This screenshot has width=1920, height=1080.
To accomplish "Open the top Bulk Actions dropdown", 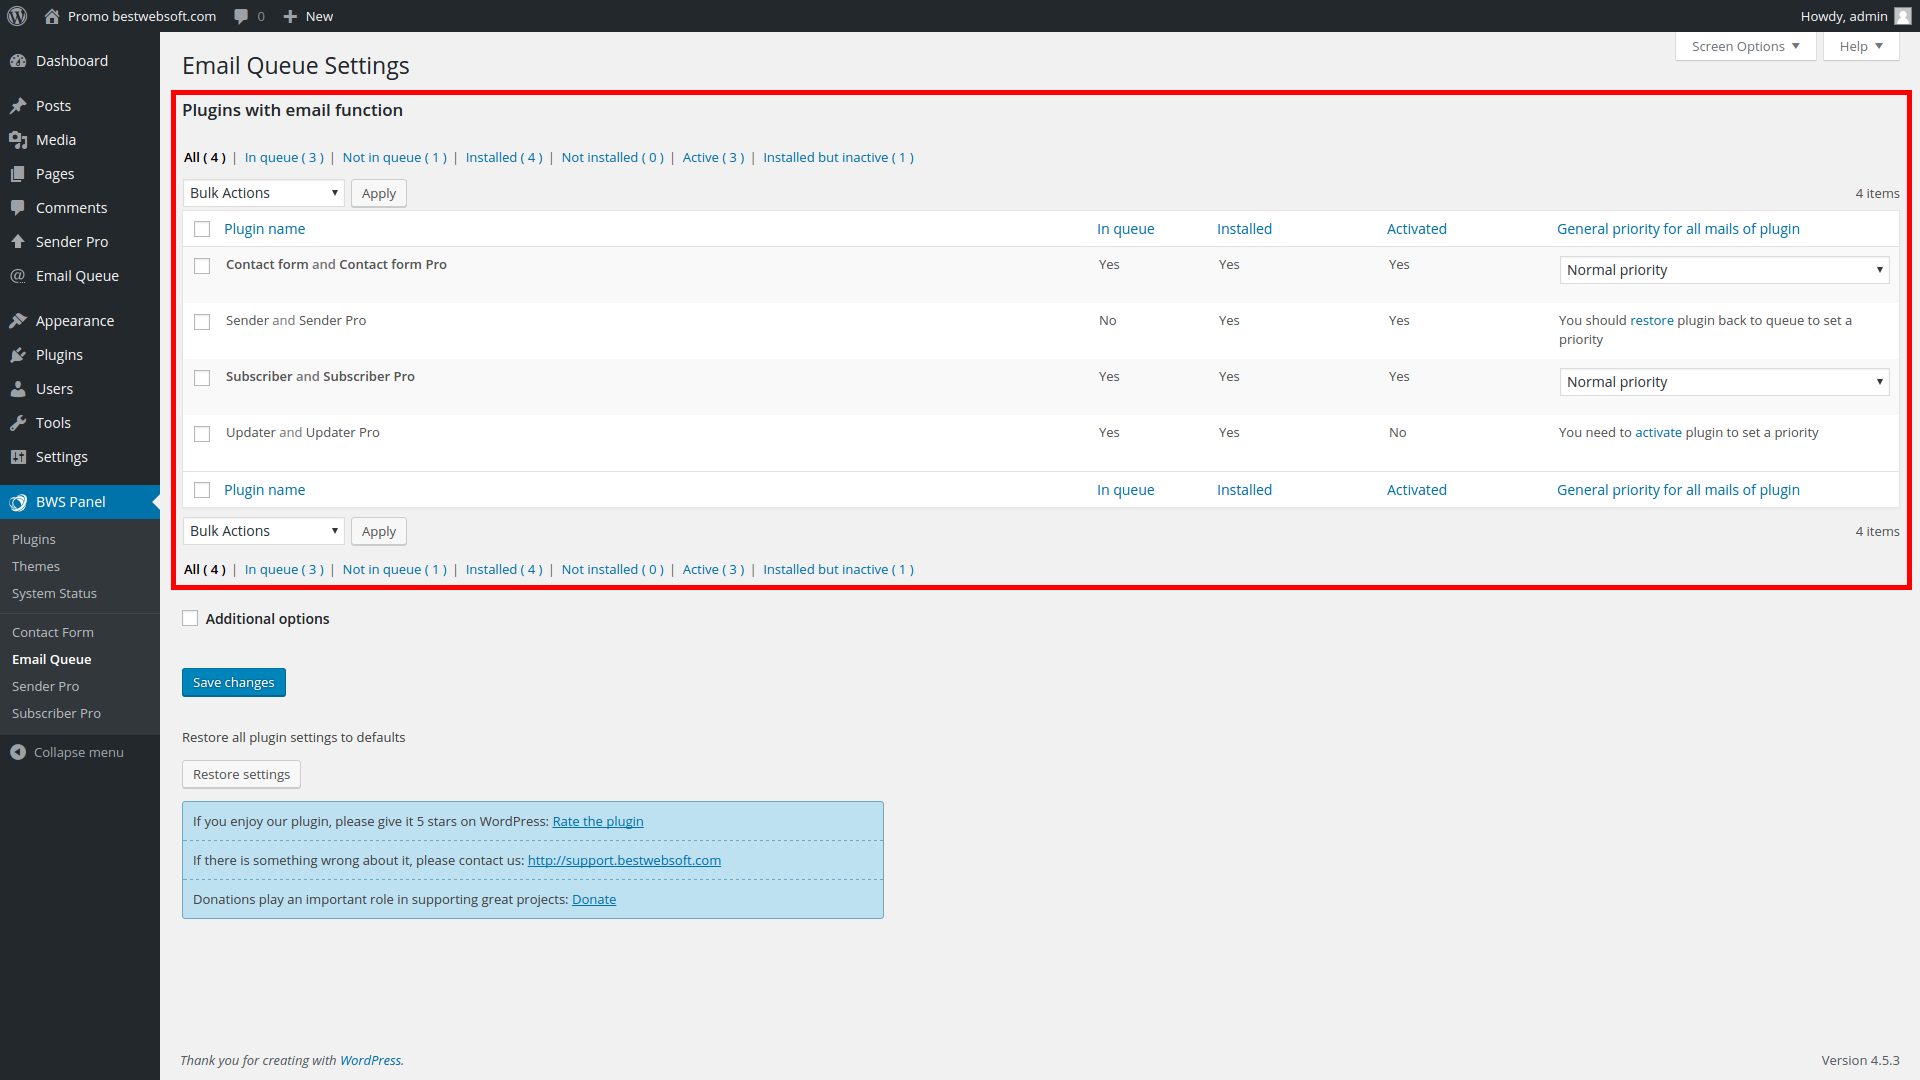I will [264, 193].
